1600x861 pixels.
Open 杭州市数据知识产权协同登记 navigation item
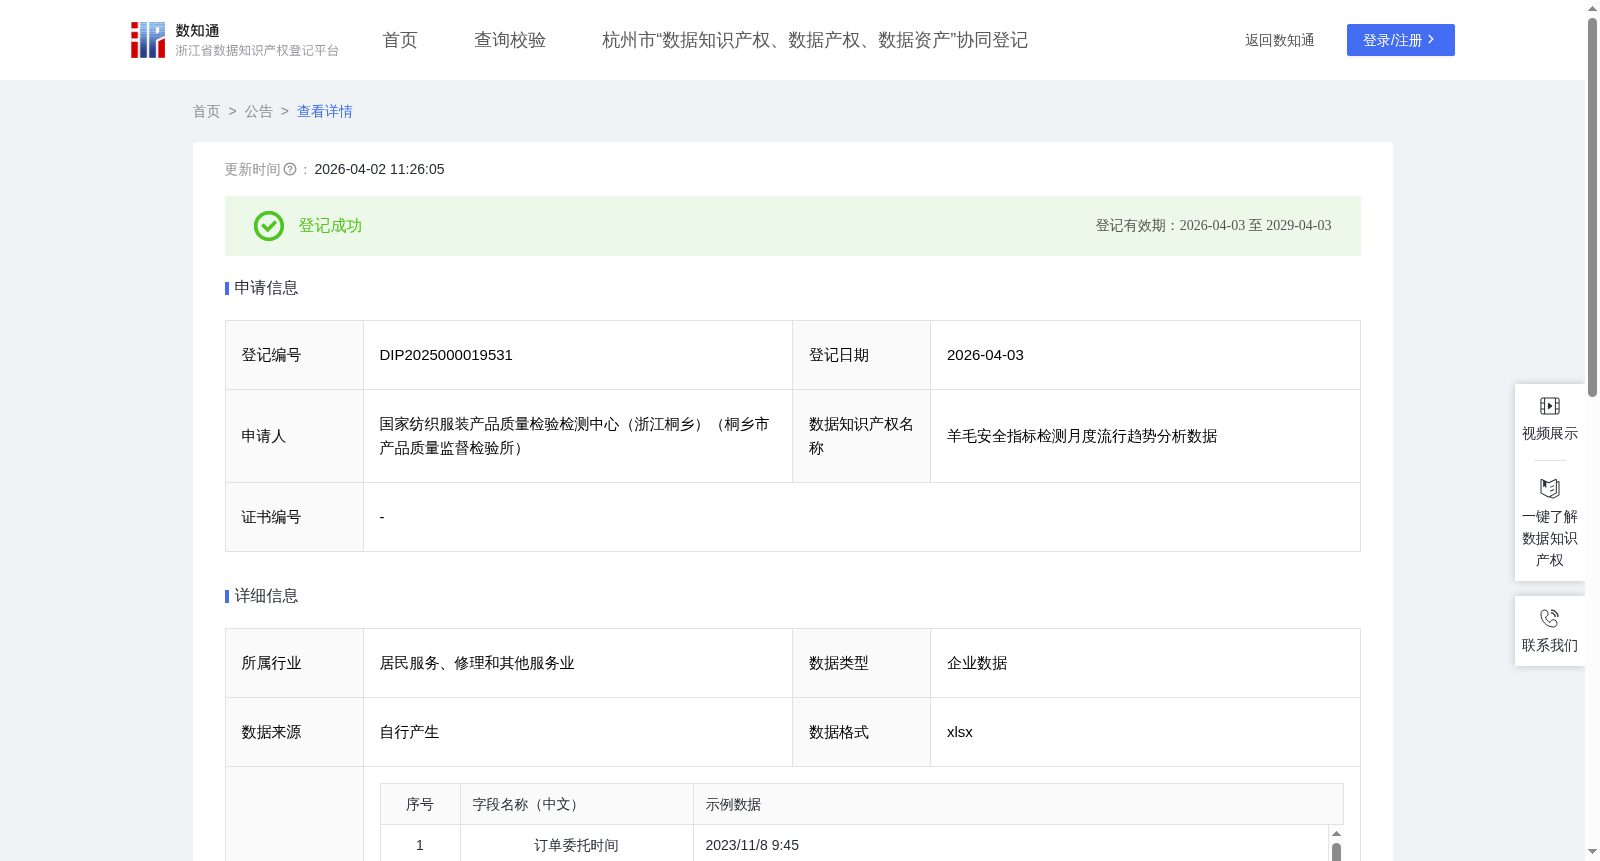pyautogui.click(x=815, y=40)
